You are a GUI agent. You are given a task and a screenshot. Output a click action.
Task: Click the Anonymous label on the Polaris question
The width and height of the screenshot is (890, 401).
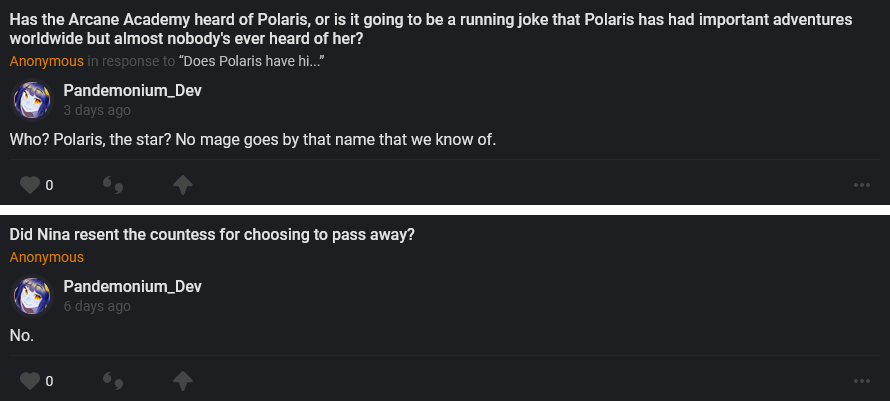tap(47, 62)
